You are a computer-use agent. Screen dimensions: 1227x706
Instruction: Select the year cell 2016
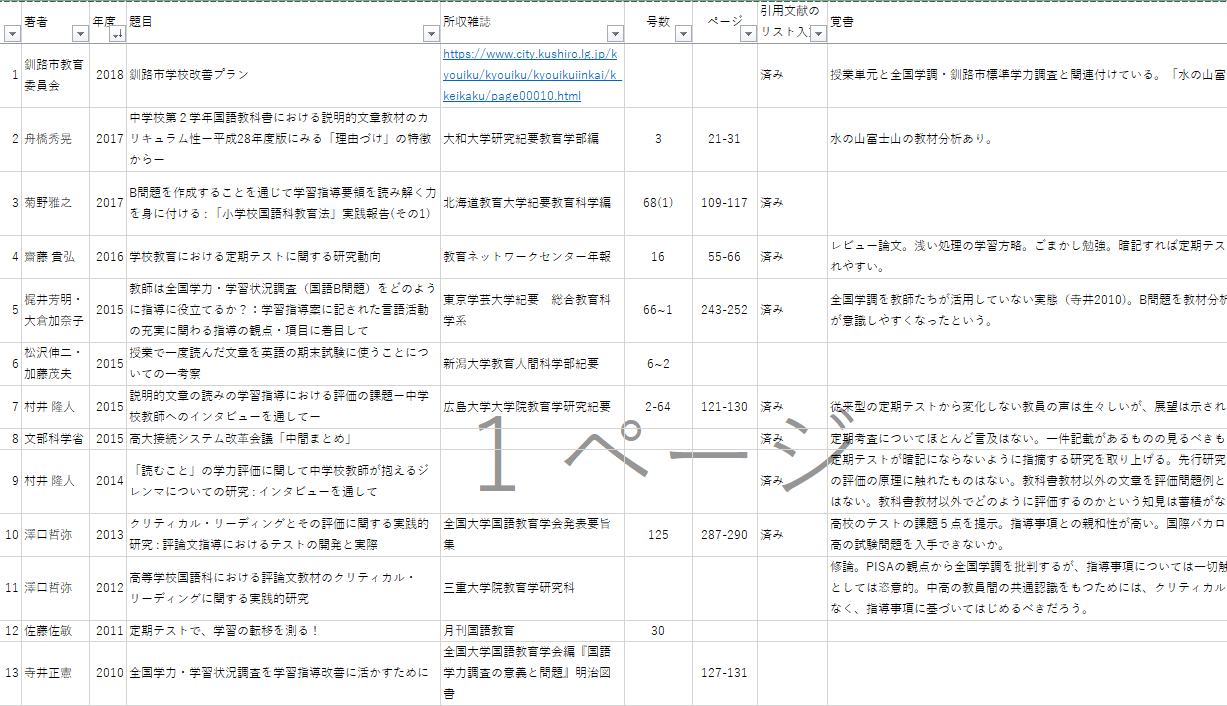click(x=109, y=257)
